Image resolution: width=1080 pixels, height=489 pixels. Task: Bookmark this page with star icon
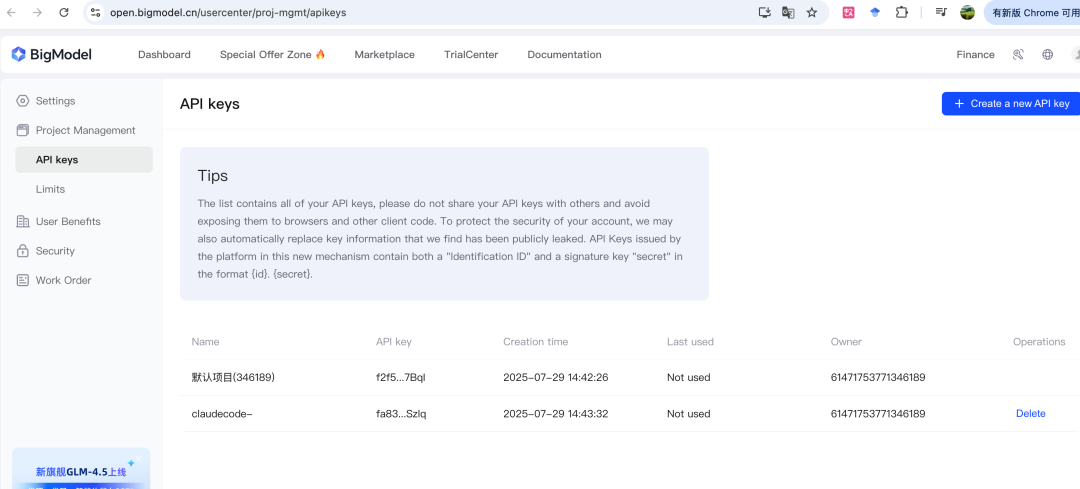(811, 12)
